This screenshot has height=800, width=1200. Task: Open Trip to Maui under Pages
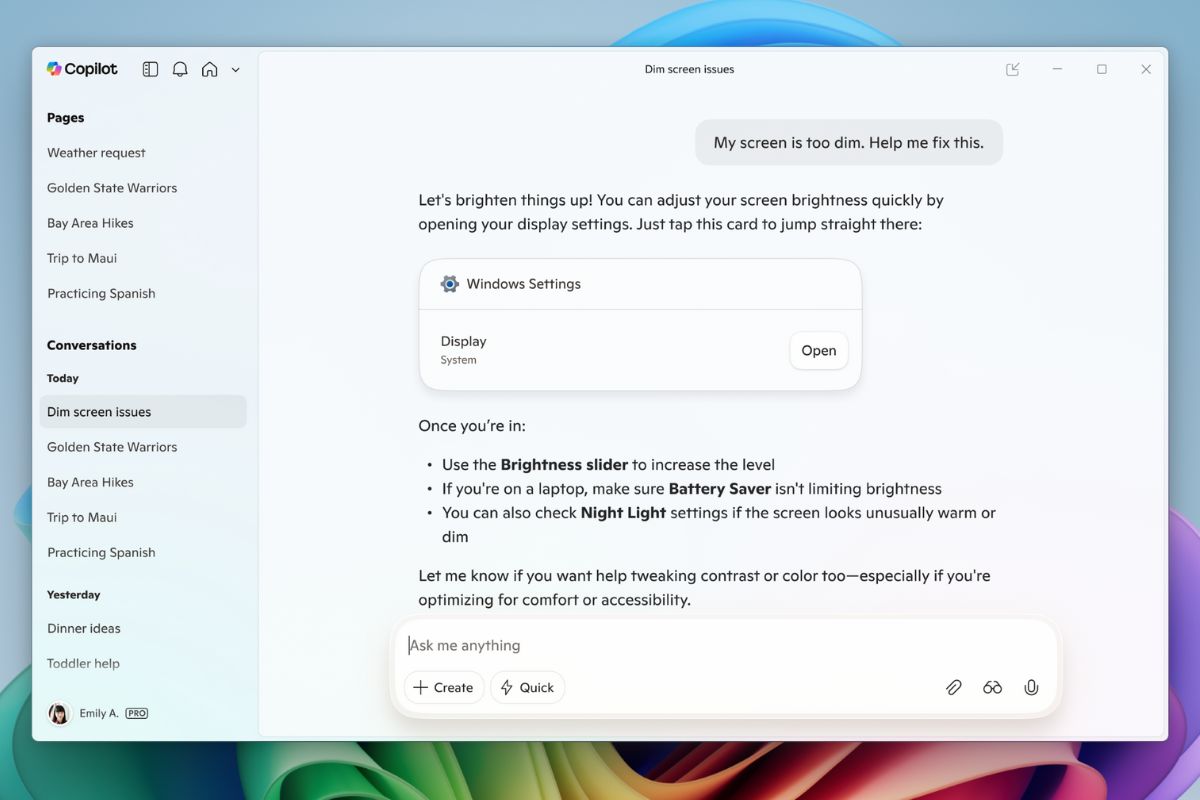(x=82, y=258)
